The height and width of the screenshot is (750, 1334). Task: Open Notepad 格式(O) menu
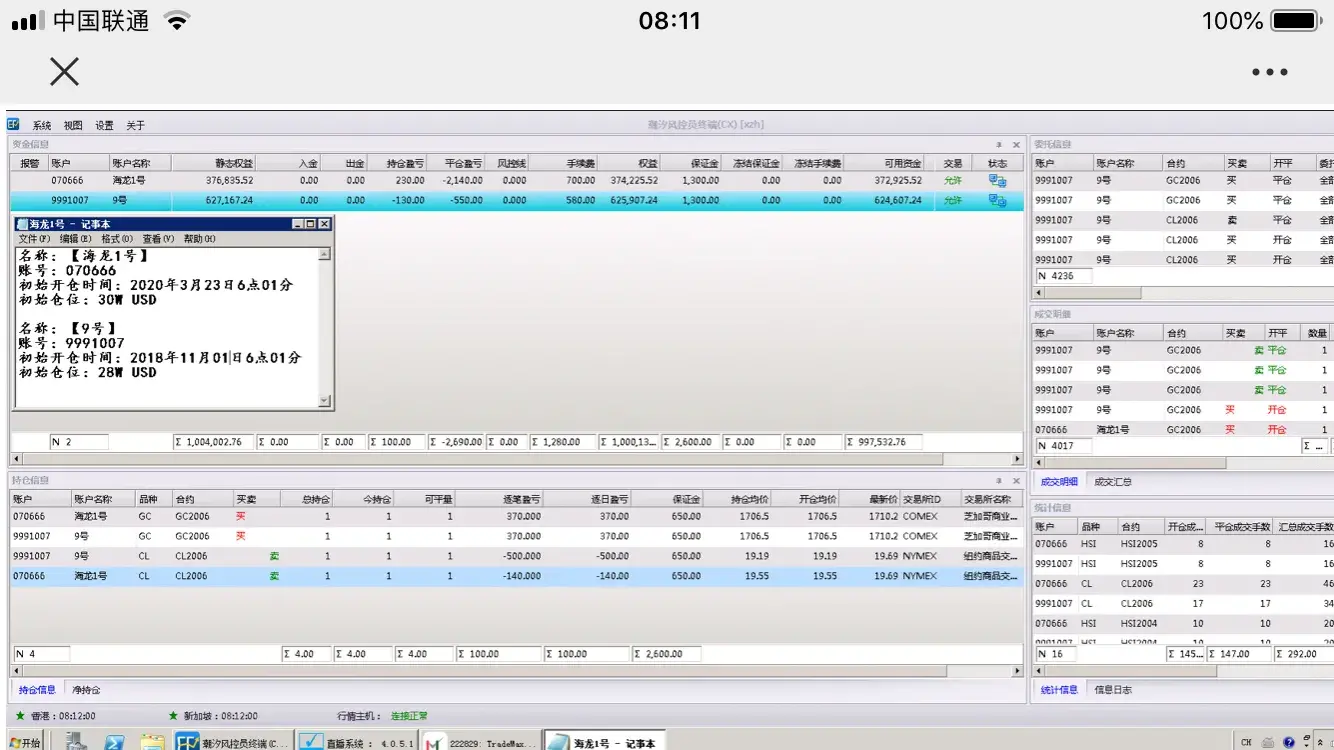(x=117, y=239)
